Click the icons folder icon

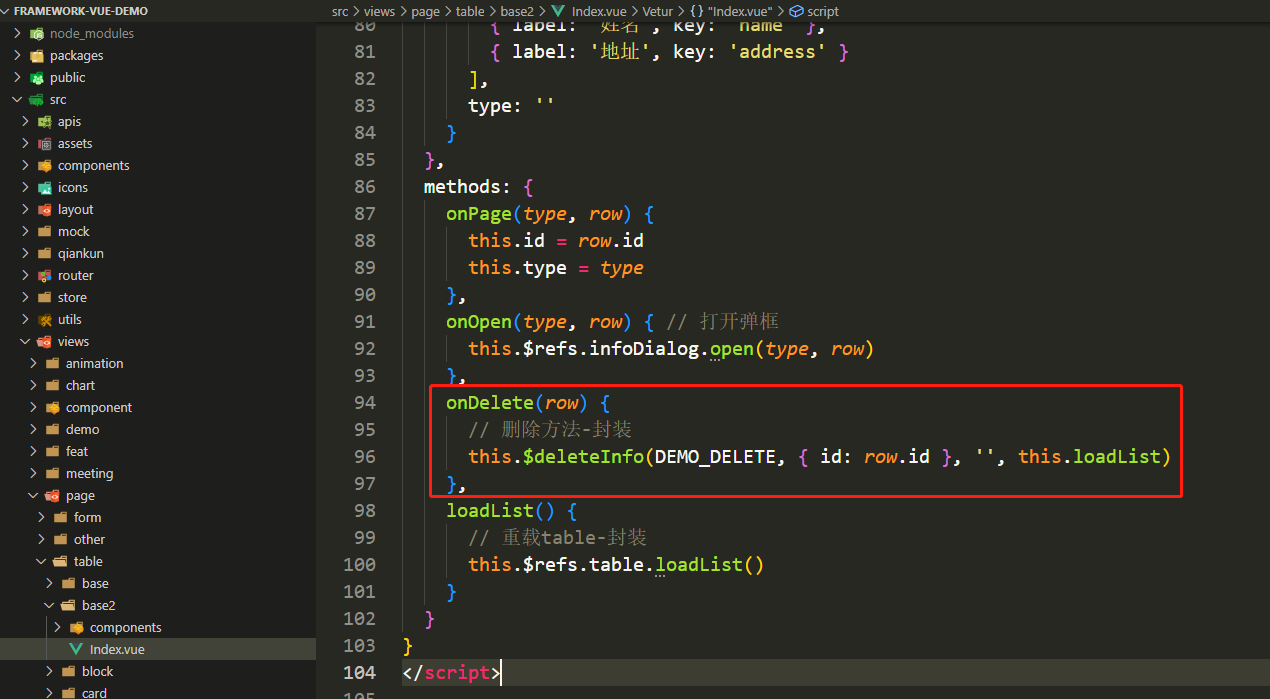coord(45,187)
